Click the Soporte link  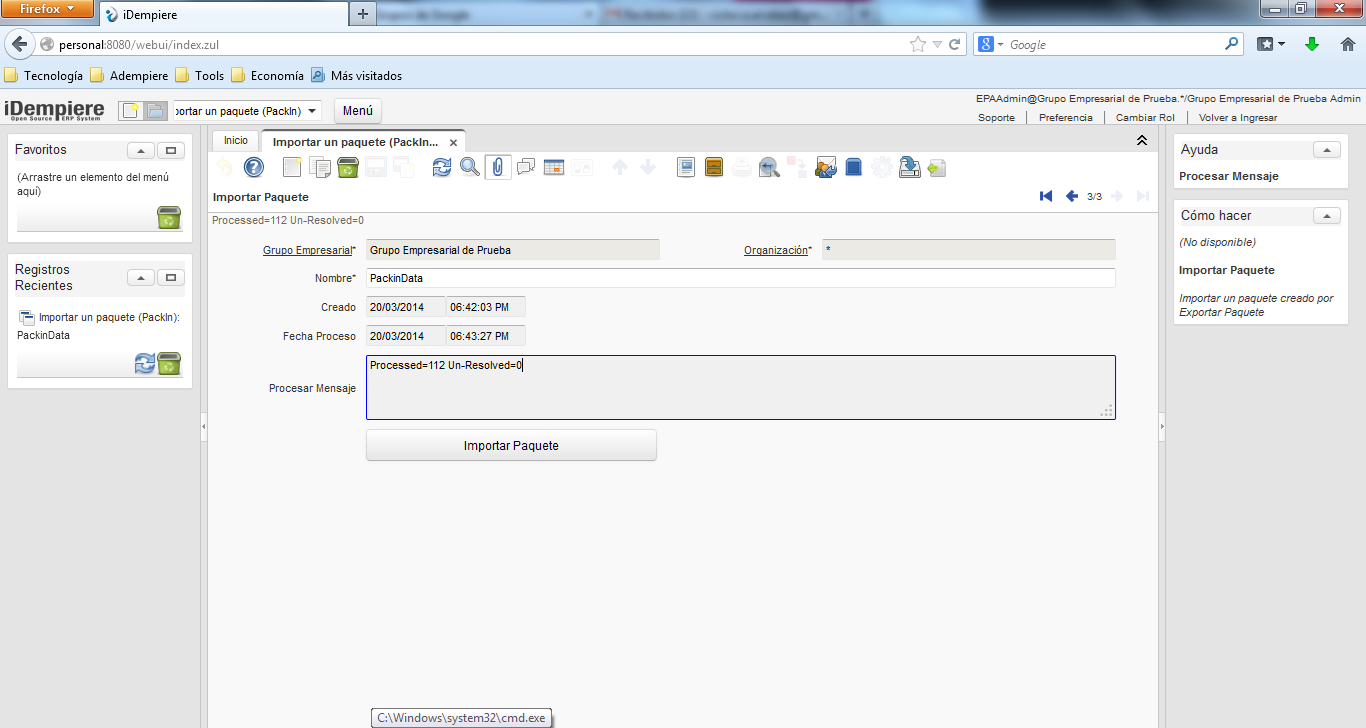click(x=996, y=117)
